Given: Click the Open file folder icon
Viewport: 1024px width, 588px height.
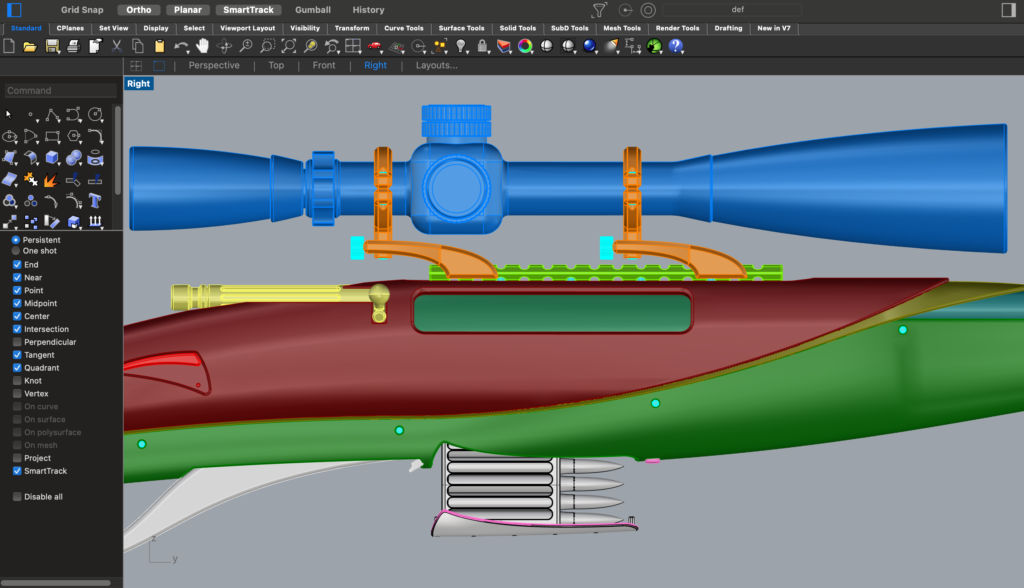Looking at the screenshot, I should (x=30, y=46).
